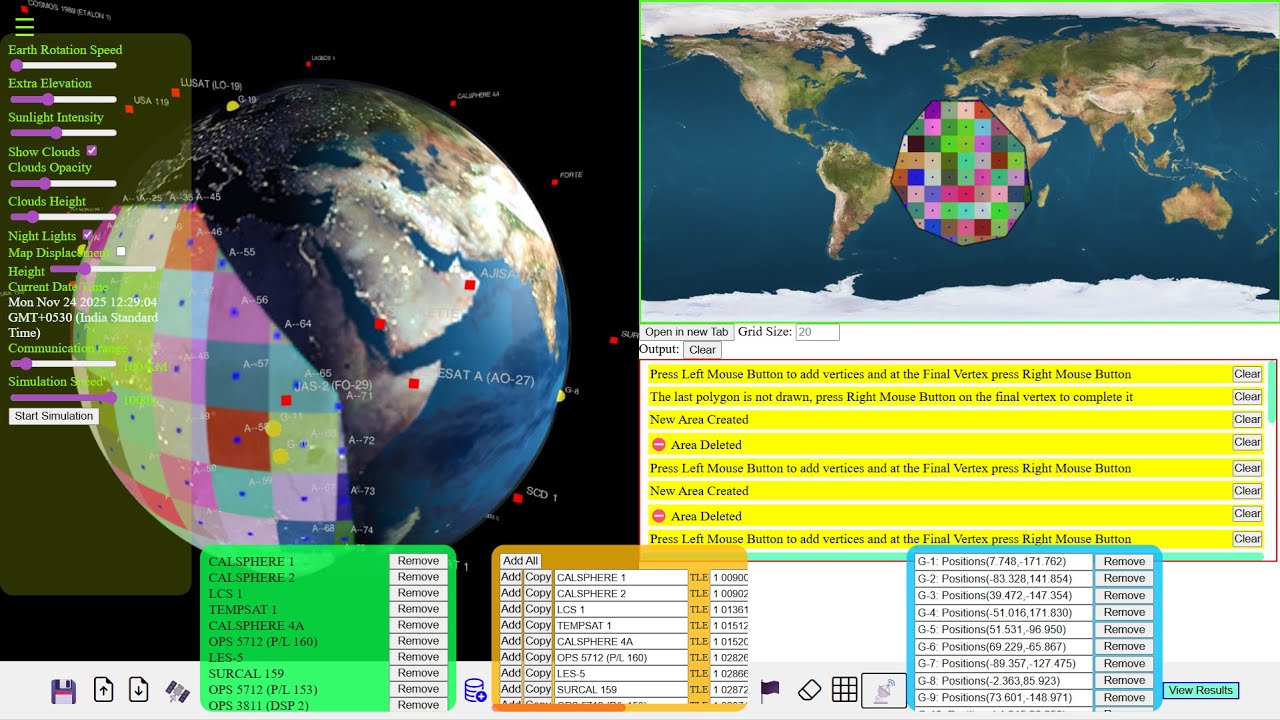The image size is (1280, 720).
Task: Click the flag icon in toolbar
Action: tap(770, 689)
